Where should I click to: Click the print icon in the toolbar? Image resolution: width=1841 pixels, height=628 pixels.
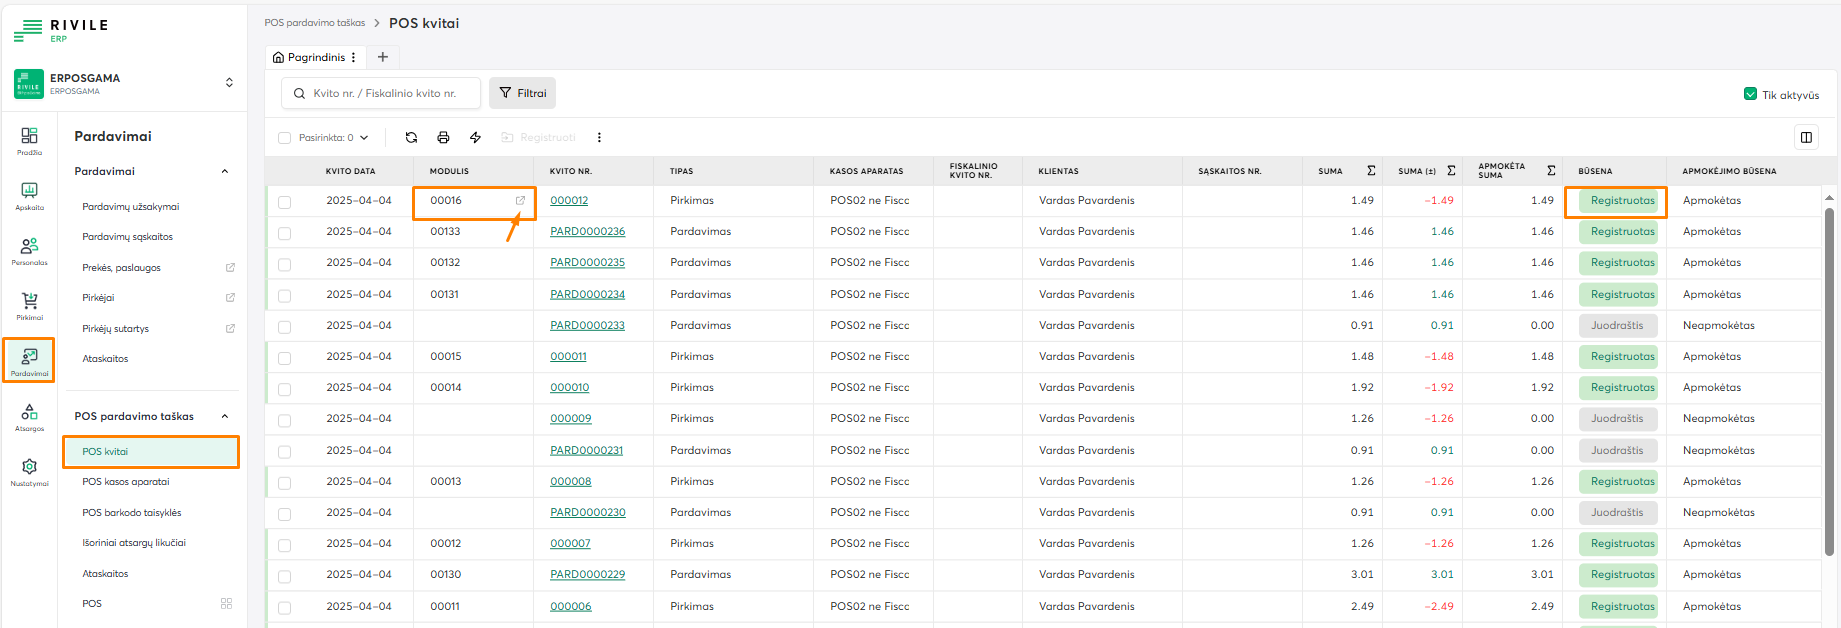pos(443,138)
